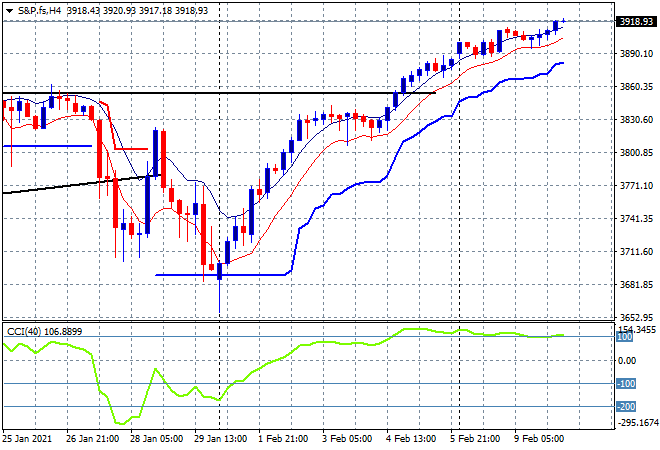Select the -100 level marker in CCI panel
660x450 pixels.
626,383
